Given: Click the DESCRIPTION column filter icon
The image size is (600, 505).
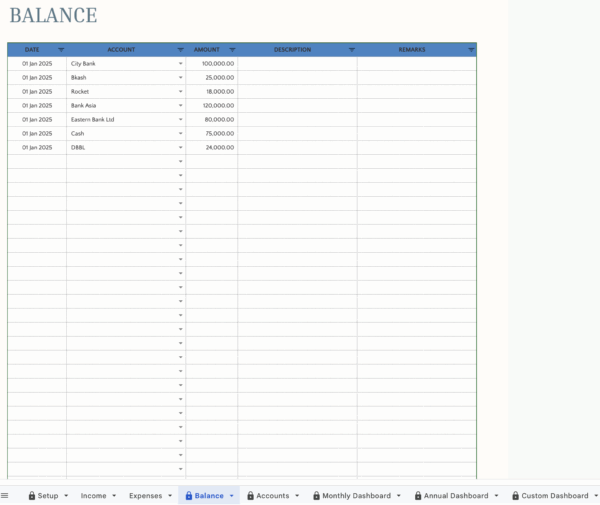Looking at the screenshot, I should click(352, 49).
